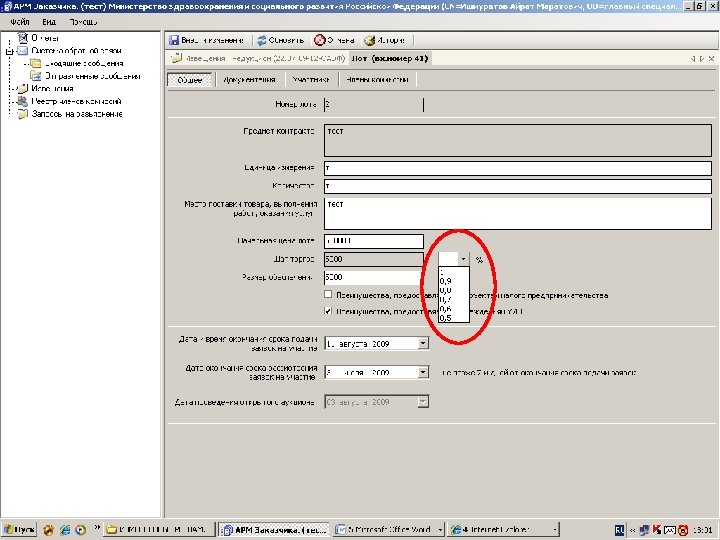Switch to the Общее tab
Screen dimensions: 720x540
click(190, 80)
